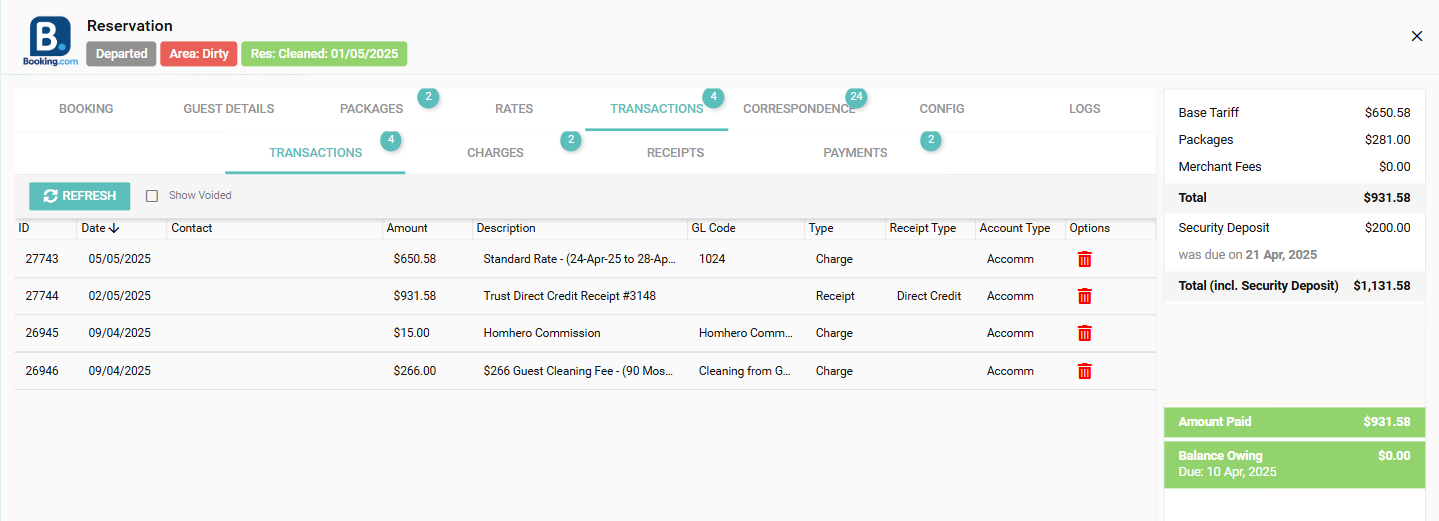Open the Payments sub-tab
Image resolution: width=1439 pixels, height=521 pixels.
[x=855, y=153]
